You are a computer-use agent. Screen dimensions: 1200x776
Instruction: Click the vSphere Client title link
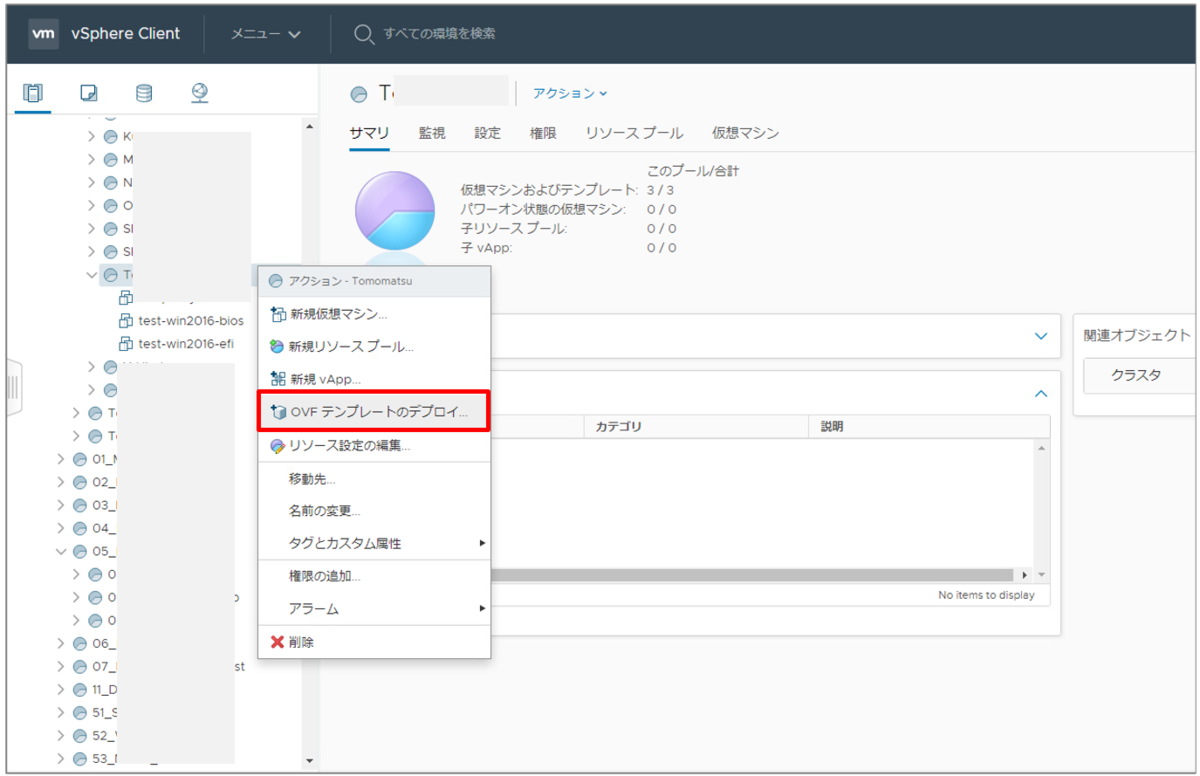(x=126, y=33)
